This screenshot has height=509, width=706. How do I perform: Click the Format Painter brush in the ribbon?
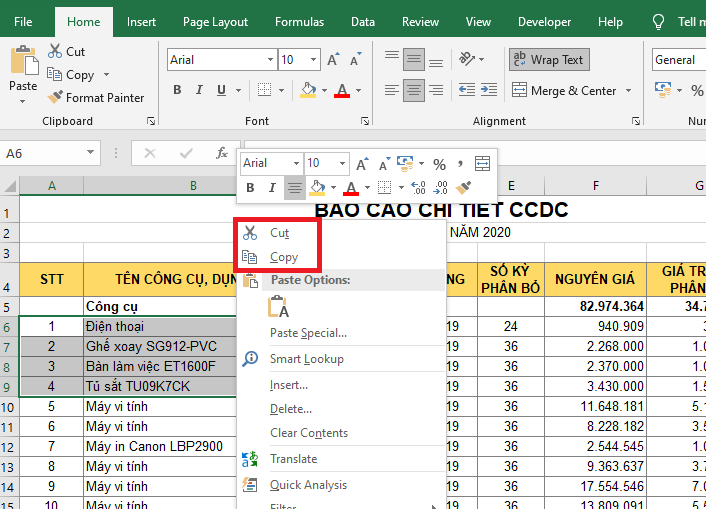point(56,98)
